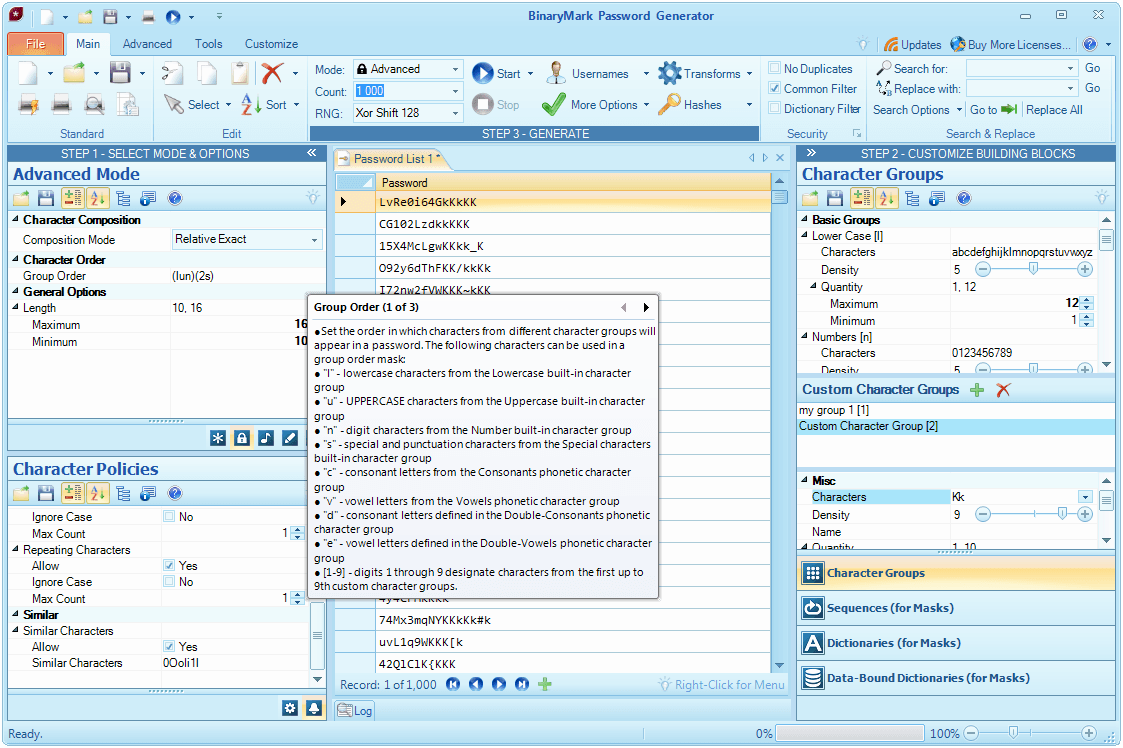This screenshot has width=1123, height=748.
Task: Open the Count dropdown
Action: point(456,91)
